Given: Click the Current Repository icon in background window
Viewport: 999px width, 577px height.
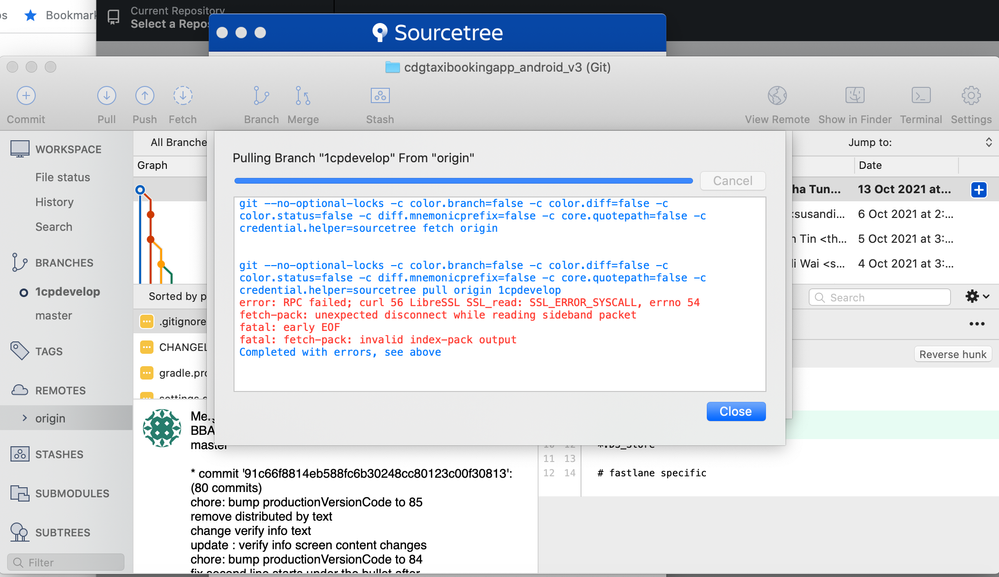Looking at the screenshot, I should point(113,17).
